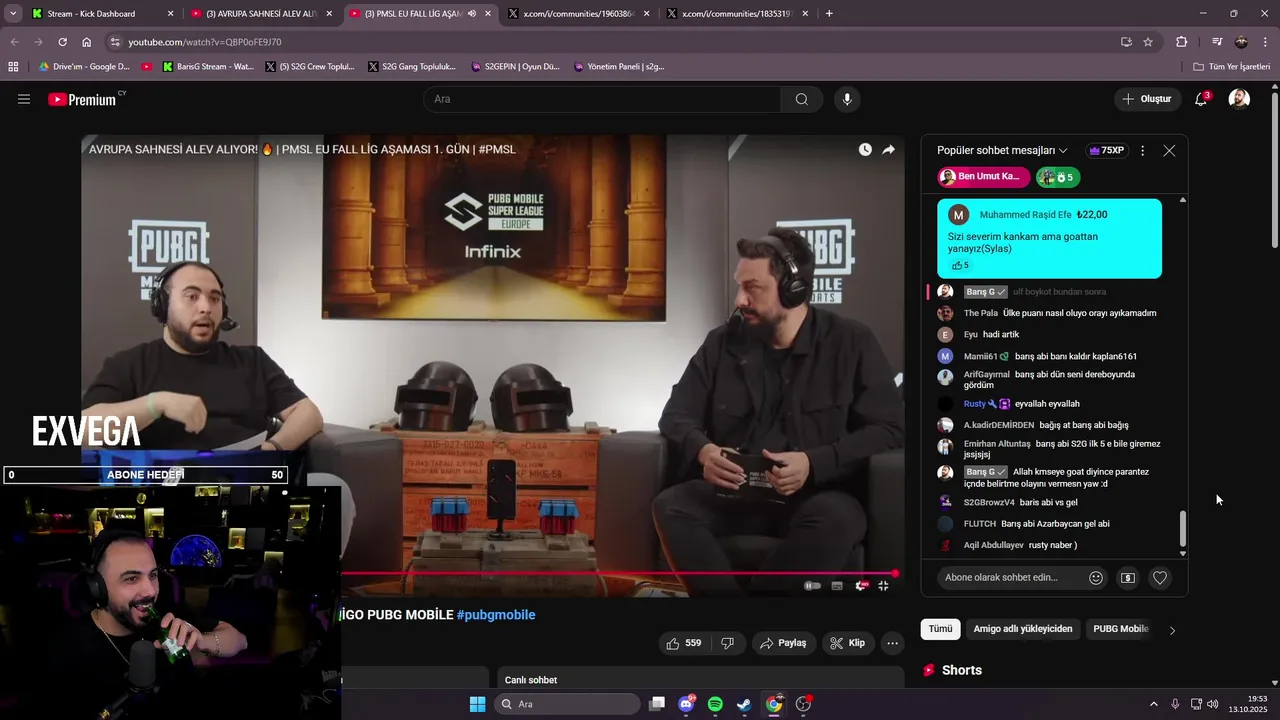Image resolution: width=1280 pixels, height=720 pixels.
Task: Open Spotify from the taskbar
Action: tap(715, 704)
